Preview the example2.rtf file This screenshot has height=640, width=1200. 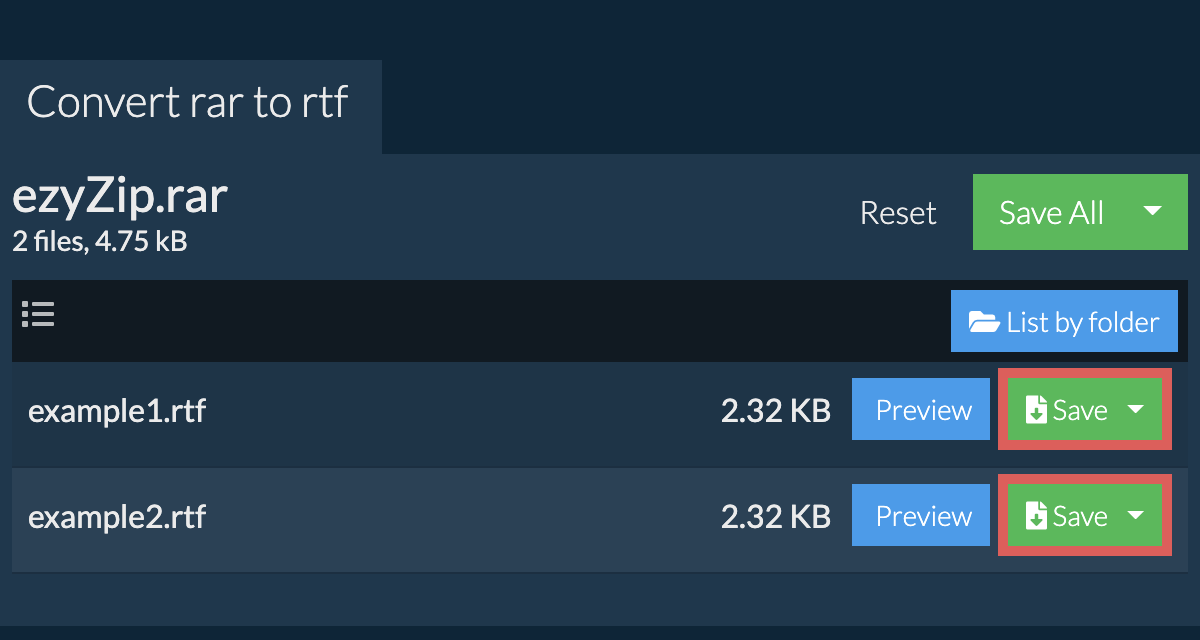(923, 516)
